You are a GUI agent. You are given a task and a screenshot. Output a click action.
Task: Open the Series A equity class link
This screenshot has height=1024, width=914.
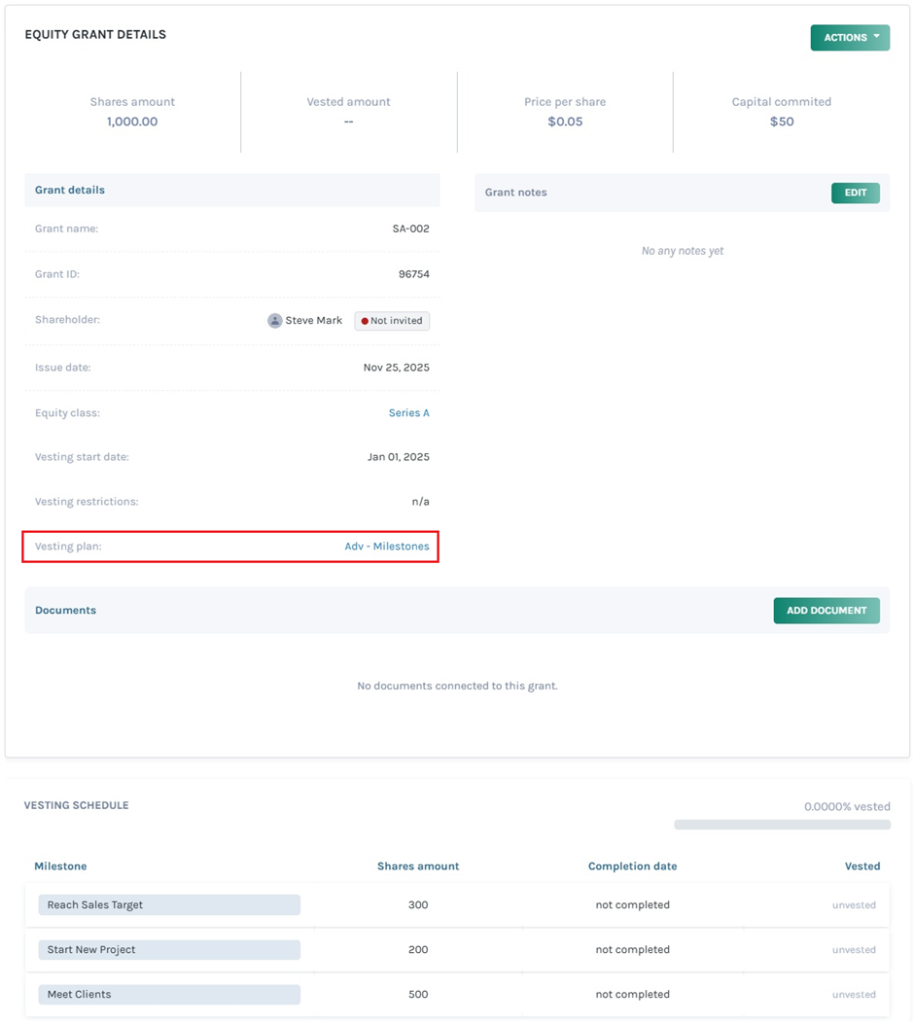tap(409, 413)
